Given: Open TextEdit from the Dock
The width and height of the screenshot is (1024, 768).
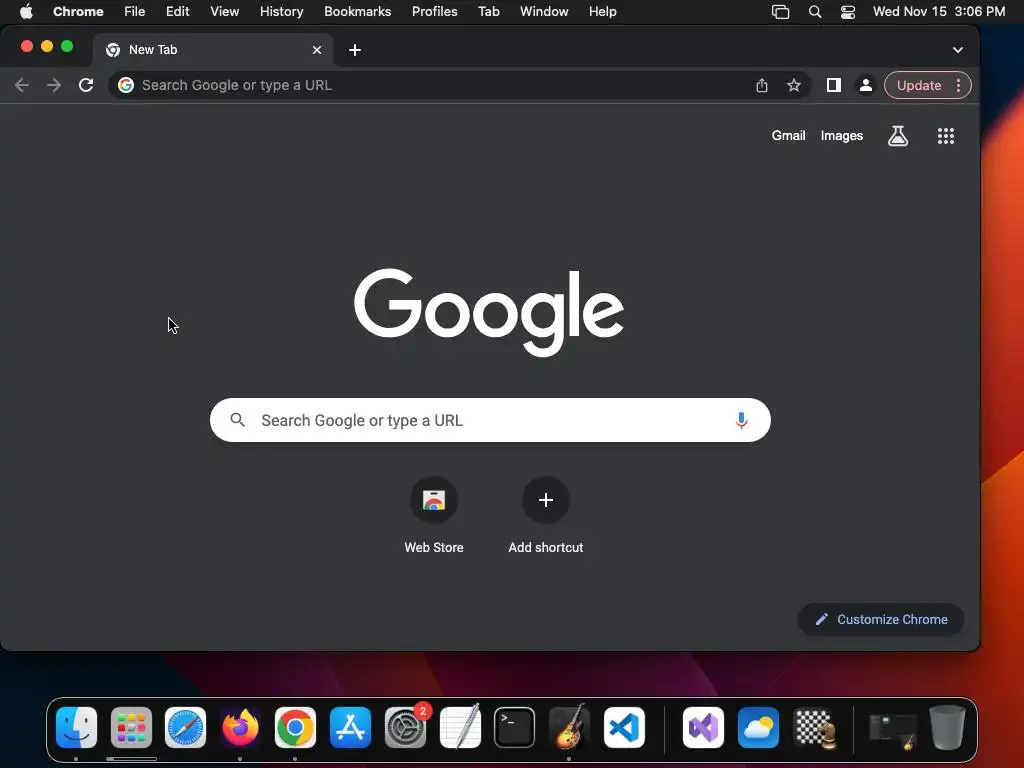Looking at the screenshot, I should 460,727.
